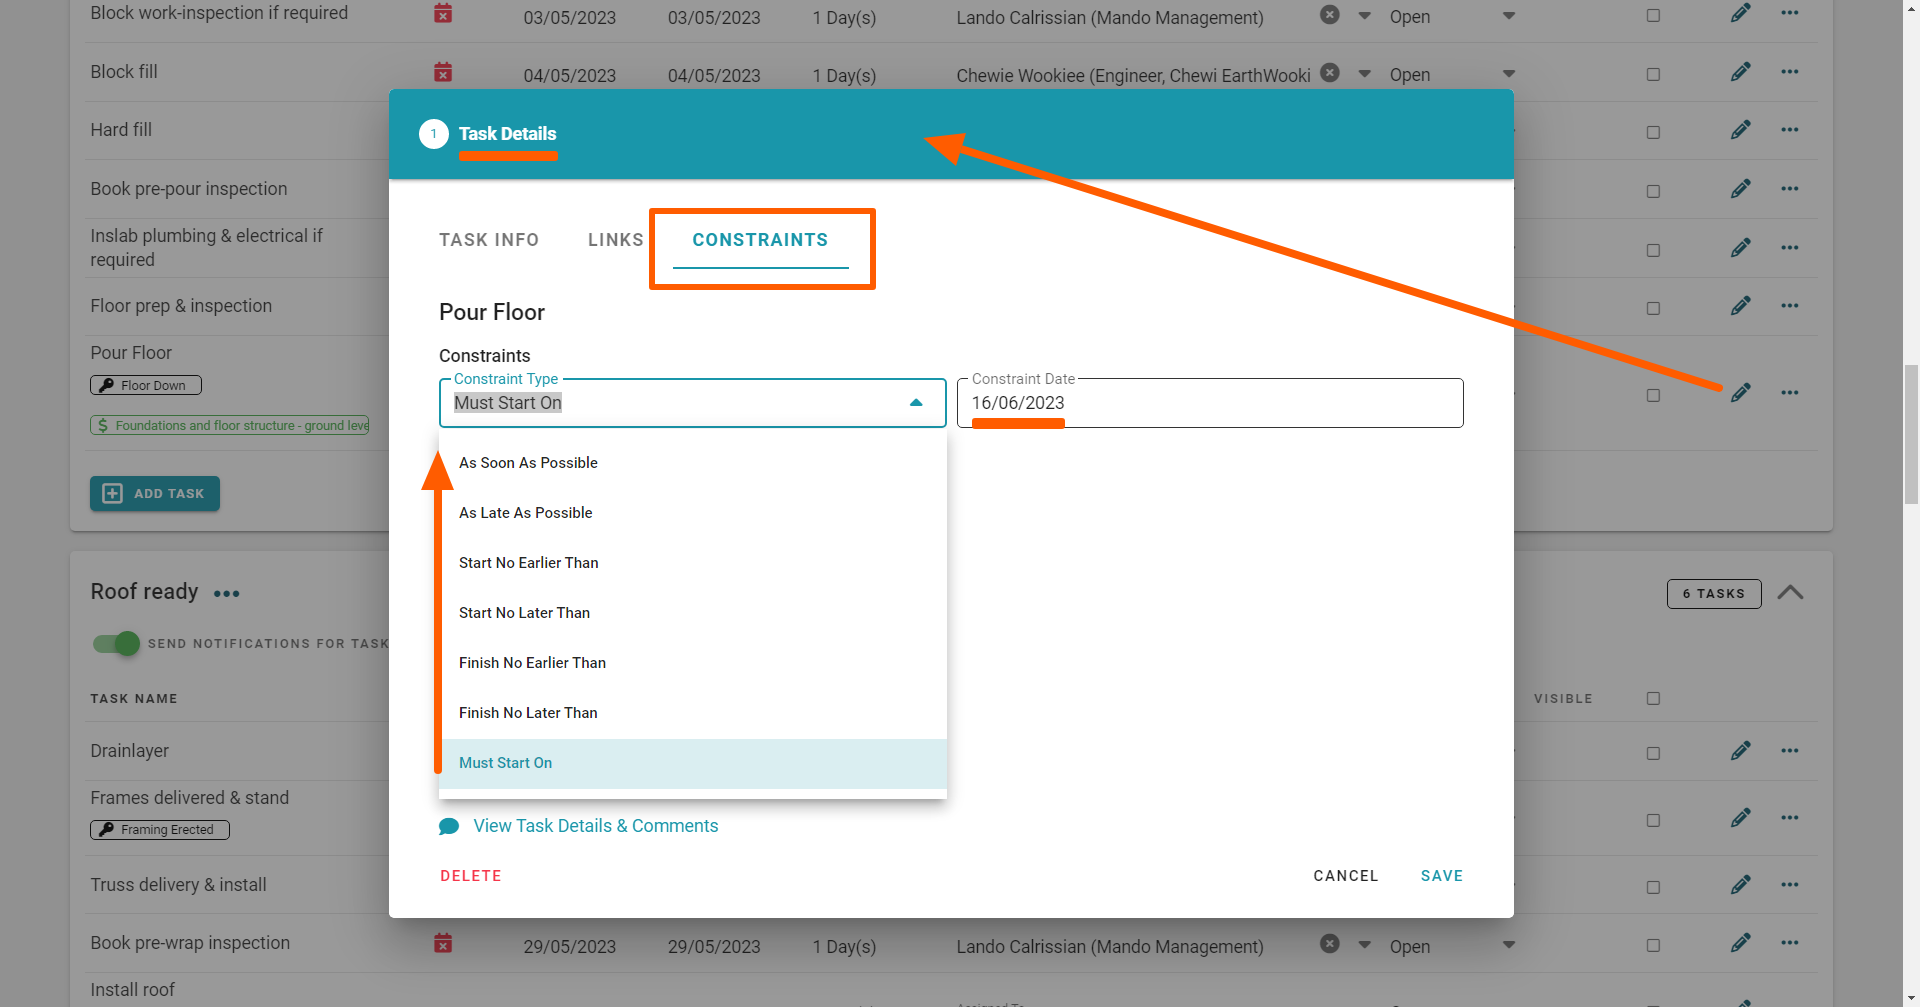
Task: Open three-dot menu for Hard fill
Action: pos(1790,130)
